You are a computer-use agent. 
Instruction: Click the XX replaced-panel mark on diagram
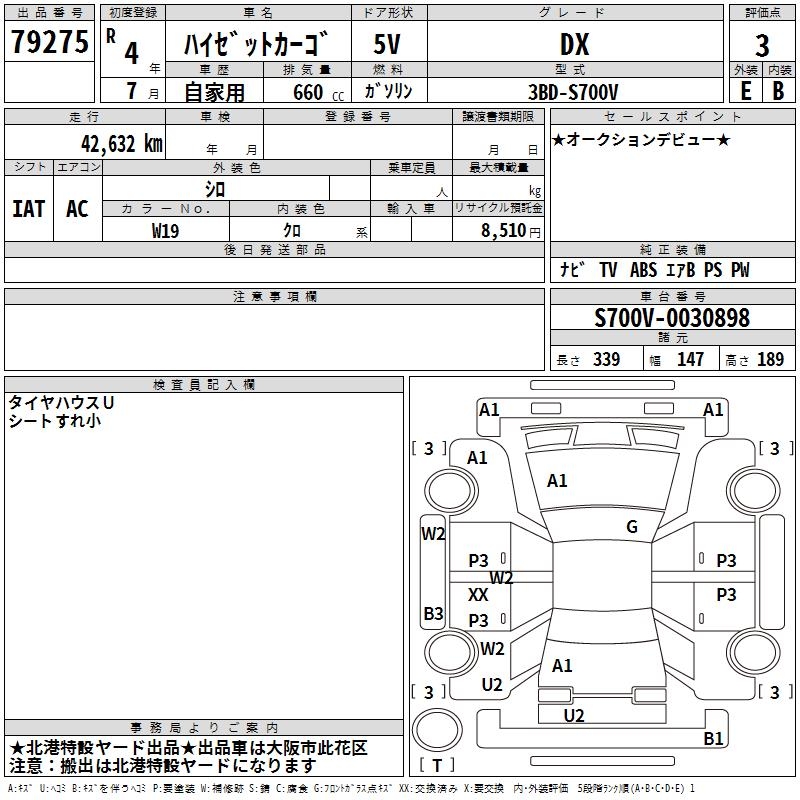[478, 594]
